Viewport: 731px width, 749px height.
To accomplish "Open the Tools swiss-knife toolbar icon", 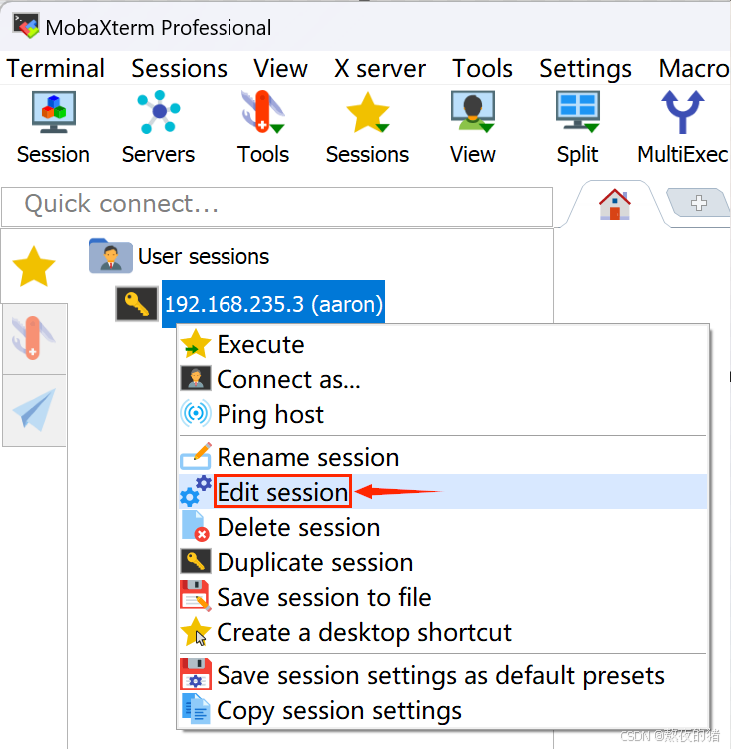I will pyautogui.click(x=263, y=128).
